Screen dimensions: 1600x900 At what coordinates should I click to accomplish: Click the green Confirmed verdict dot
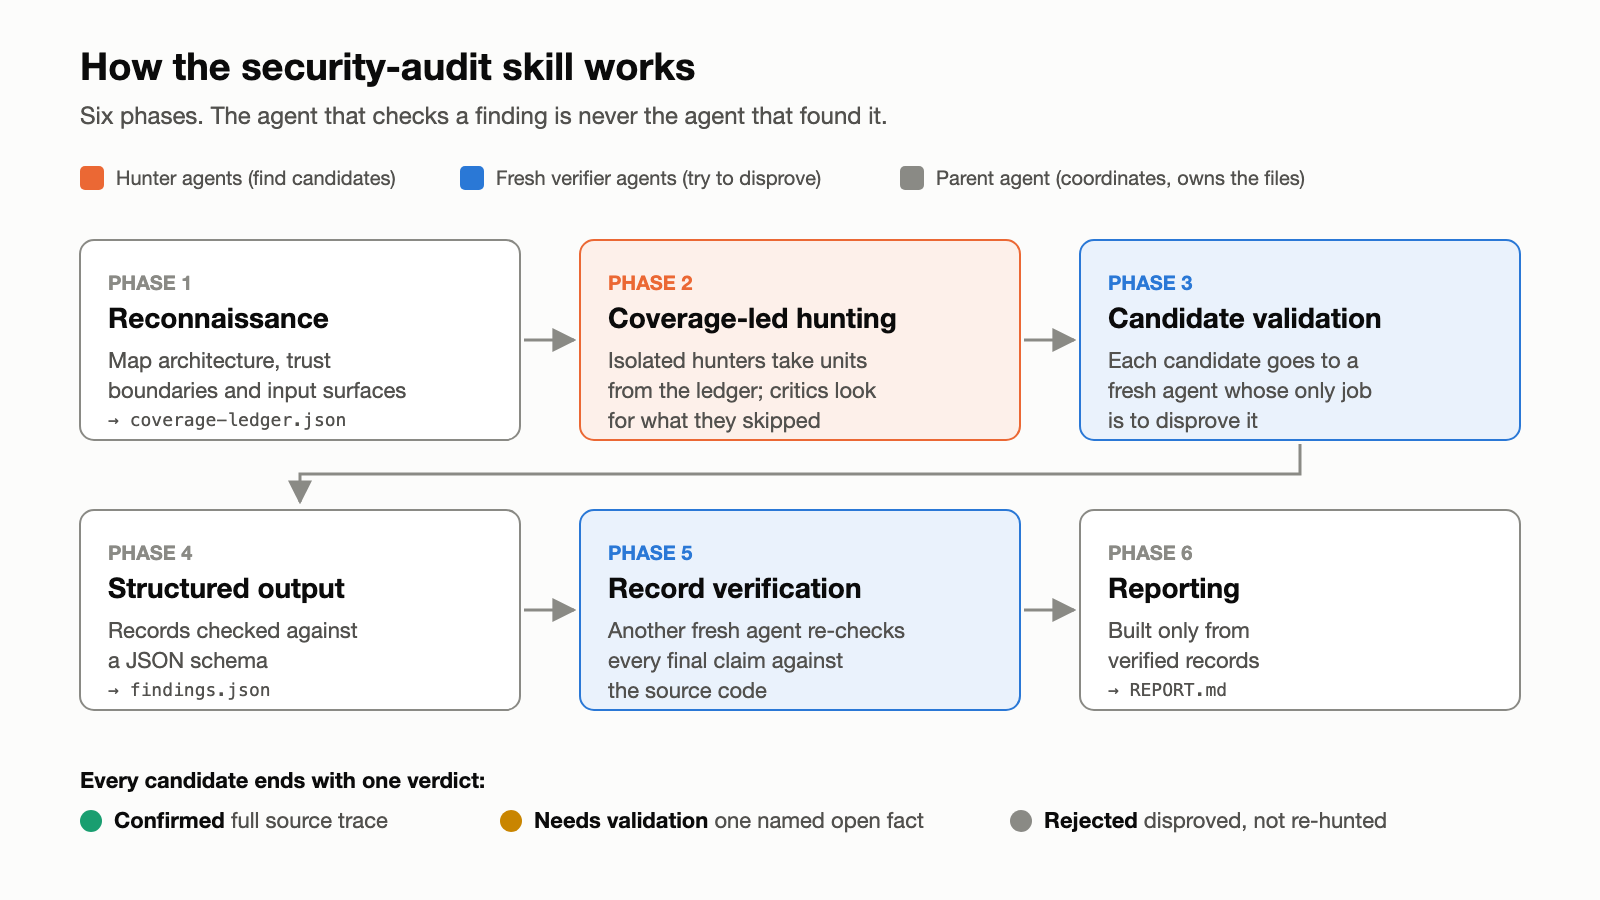tap(91, 821)
